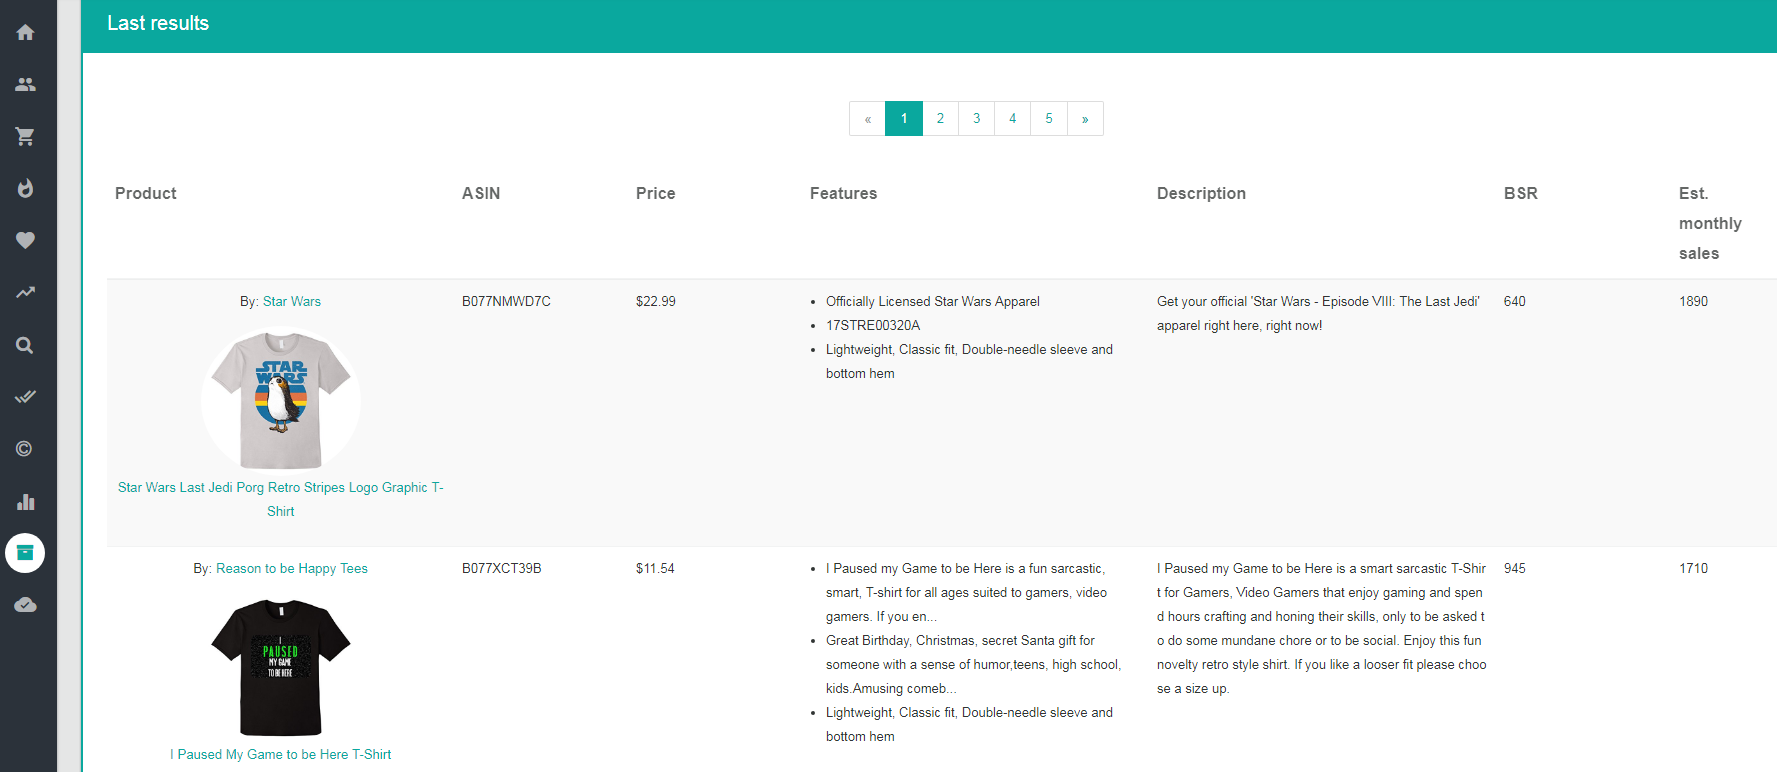Viewport: 1777px width, 772px height.
Task: Go to page 2 of results
Action: coord(940,119)
